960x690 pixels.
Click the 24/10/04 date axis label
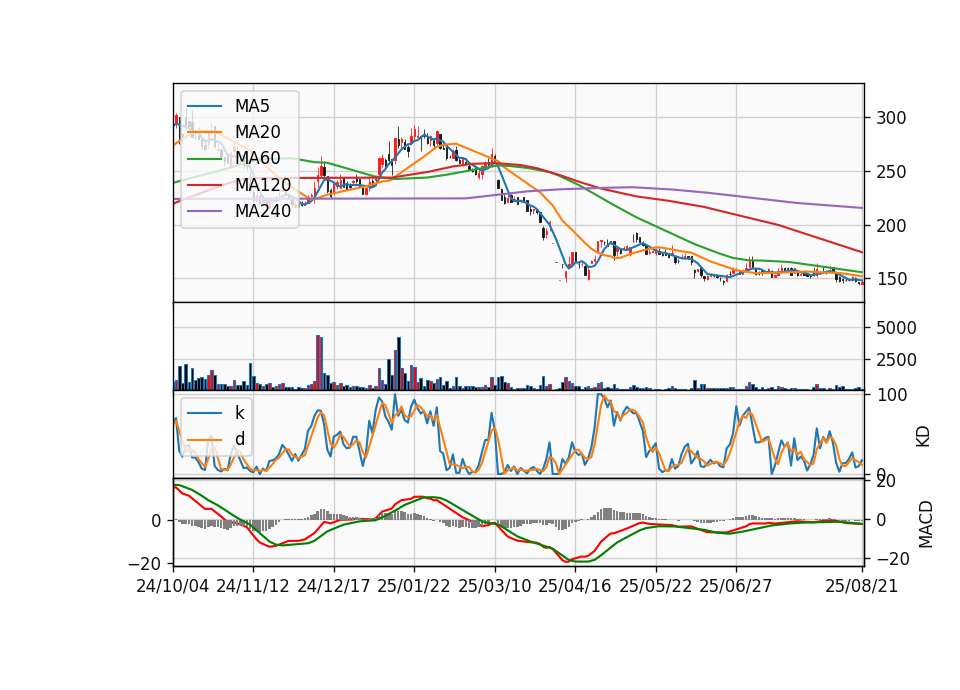point(173,586)
